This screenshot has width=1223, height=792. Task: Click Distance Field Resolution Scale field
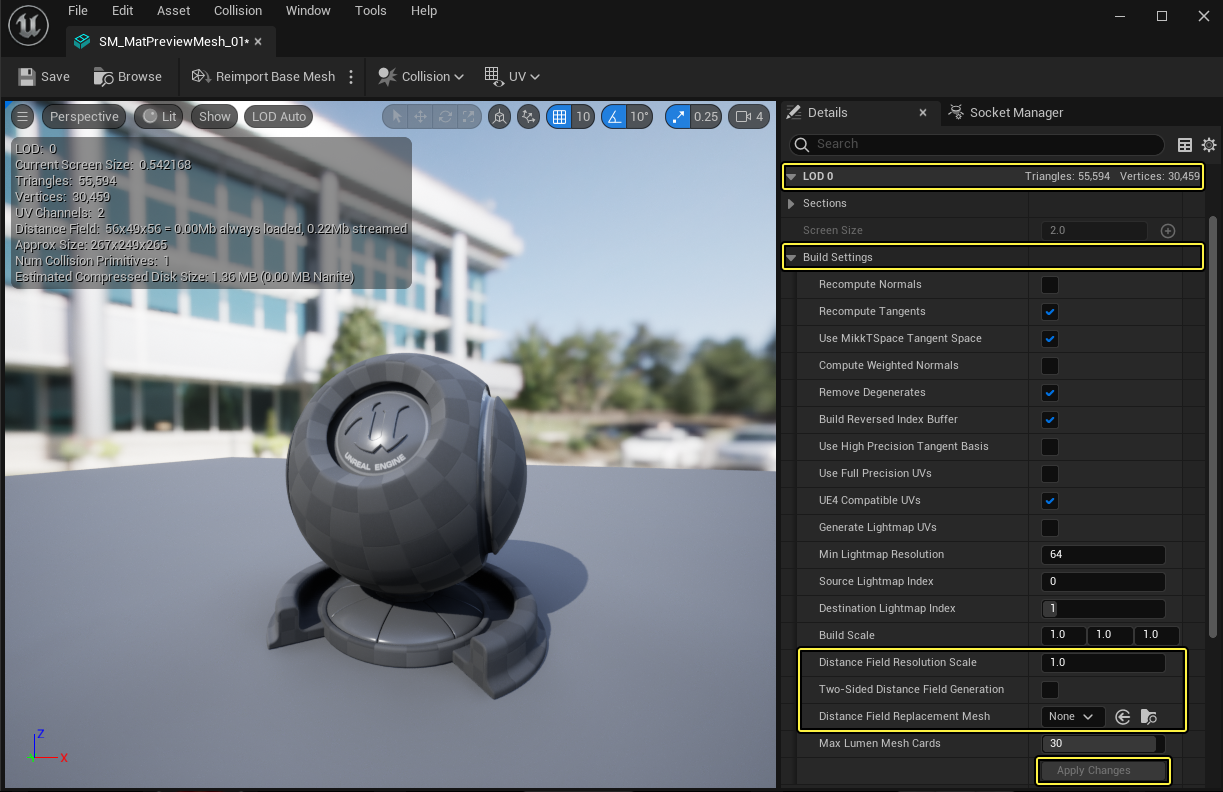(x=1103, y=663)
